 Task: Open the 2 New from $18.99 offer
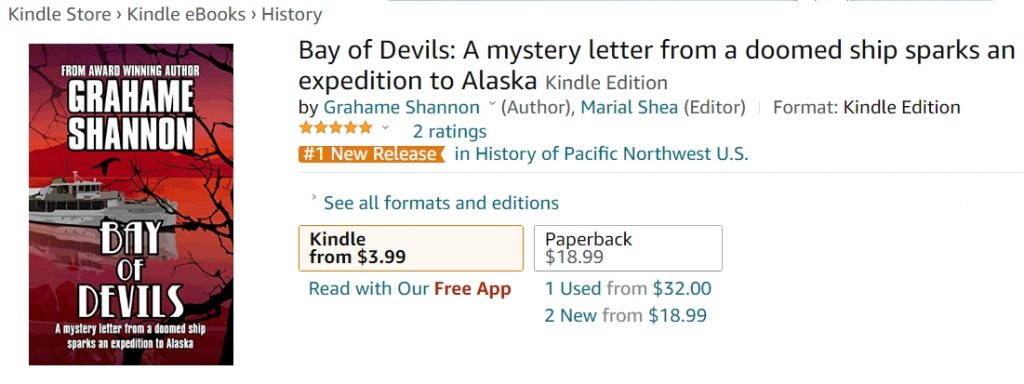click(x=626, y=316)
